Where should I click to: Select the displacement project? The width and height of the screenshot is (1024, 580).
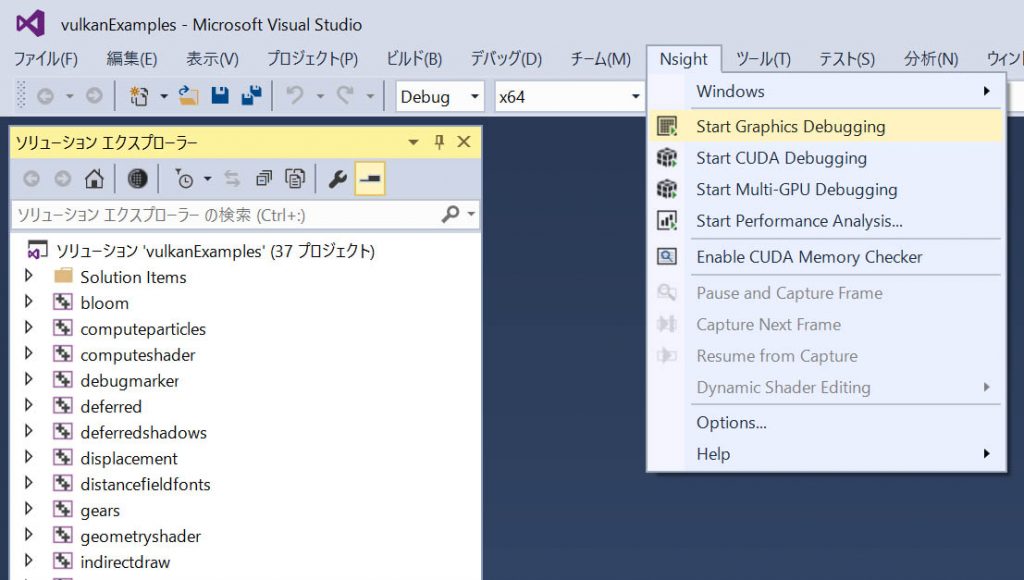point(129,459)
